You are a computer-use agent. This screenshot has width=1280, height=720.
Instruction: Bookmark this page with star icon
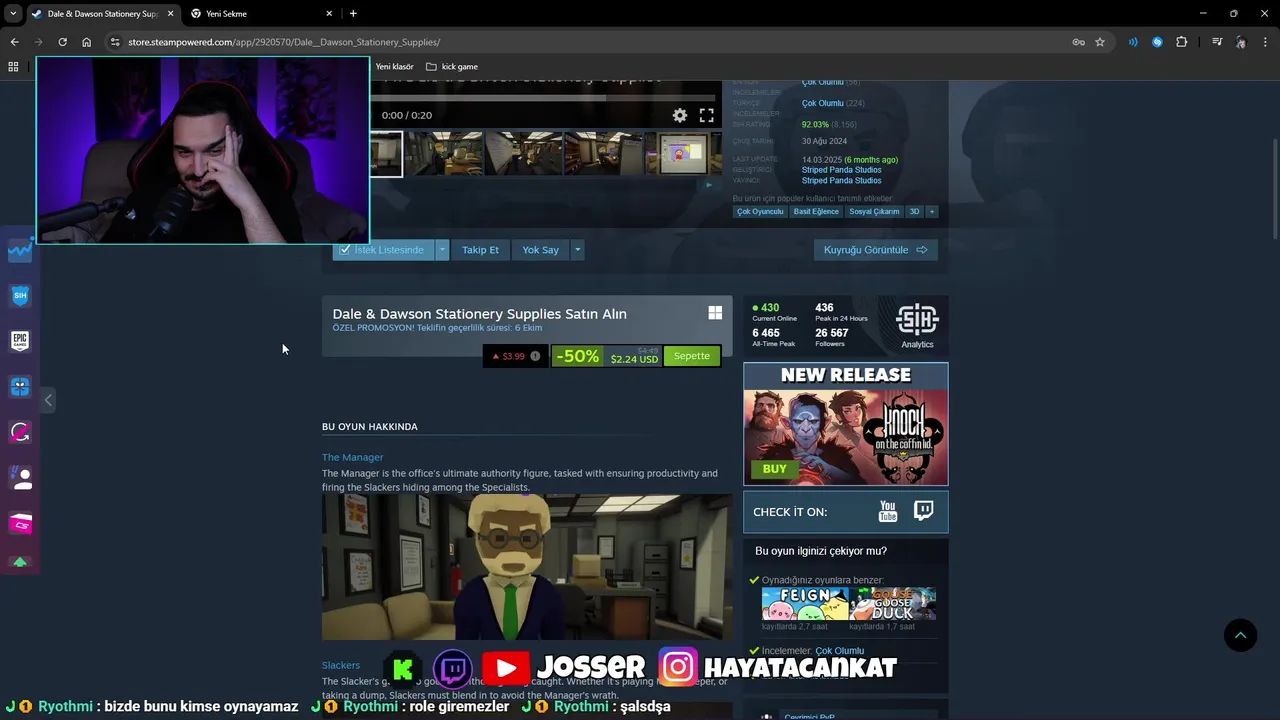pyautogui.click(x=1100, y=42)
